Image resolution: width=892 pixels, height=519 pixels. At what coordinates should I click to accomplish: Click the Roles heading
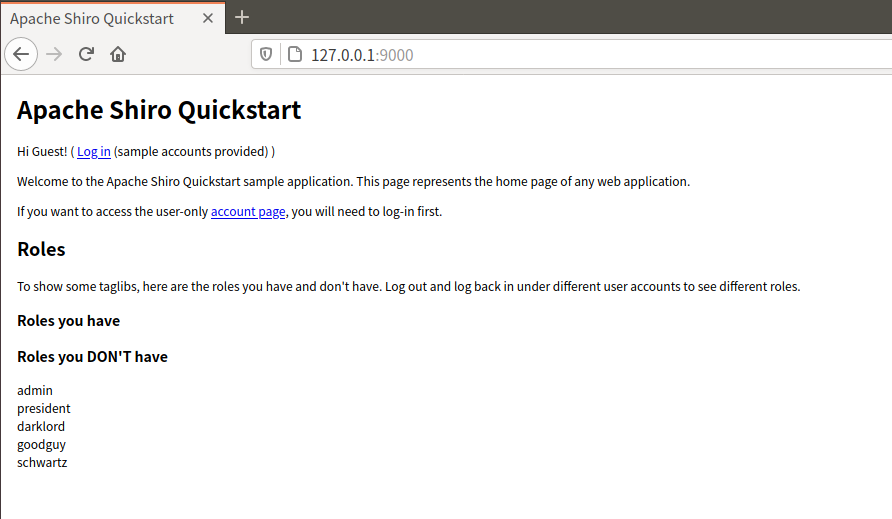[x=41, y=249]
